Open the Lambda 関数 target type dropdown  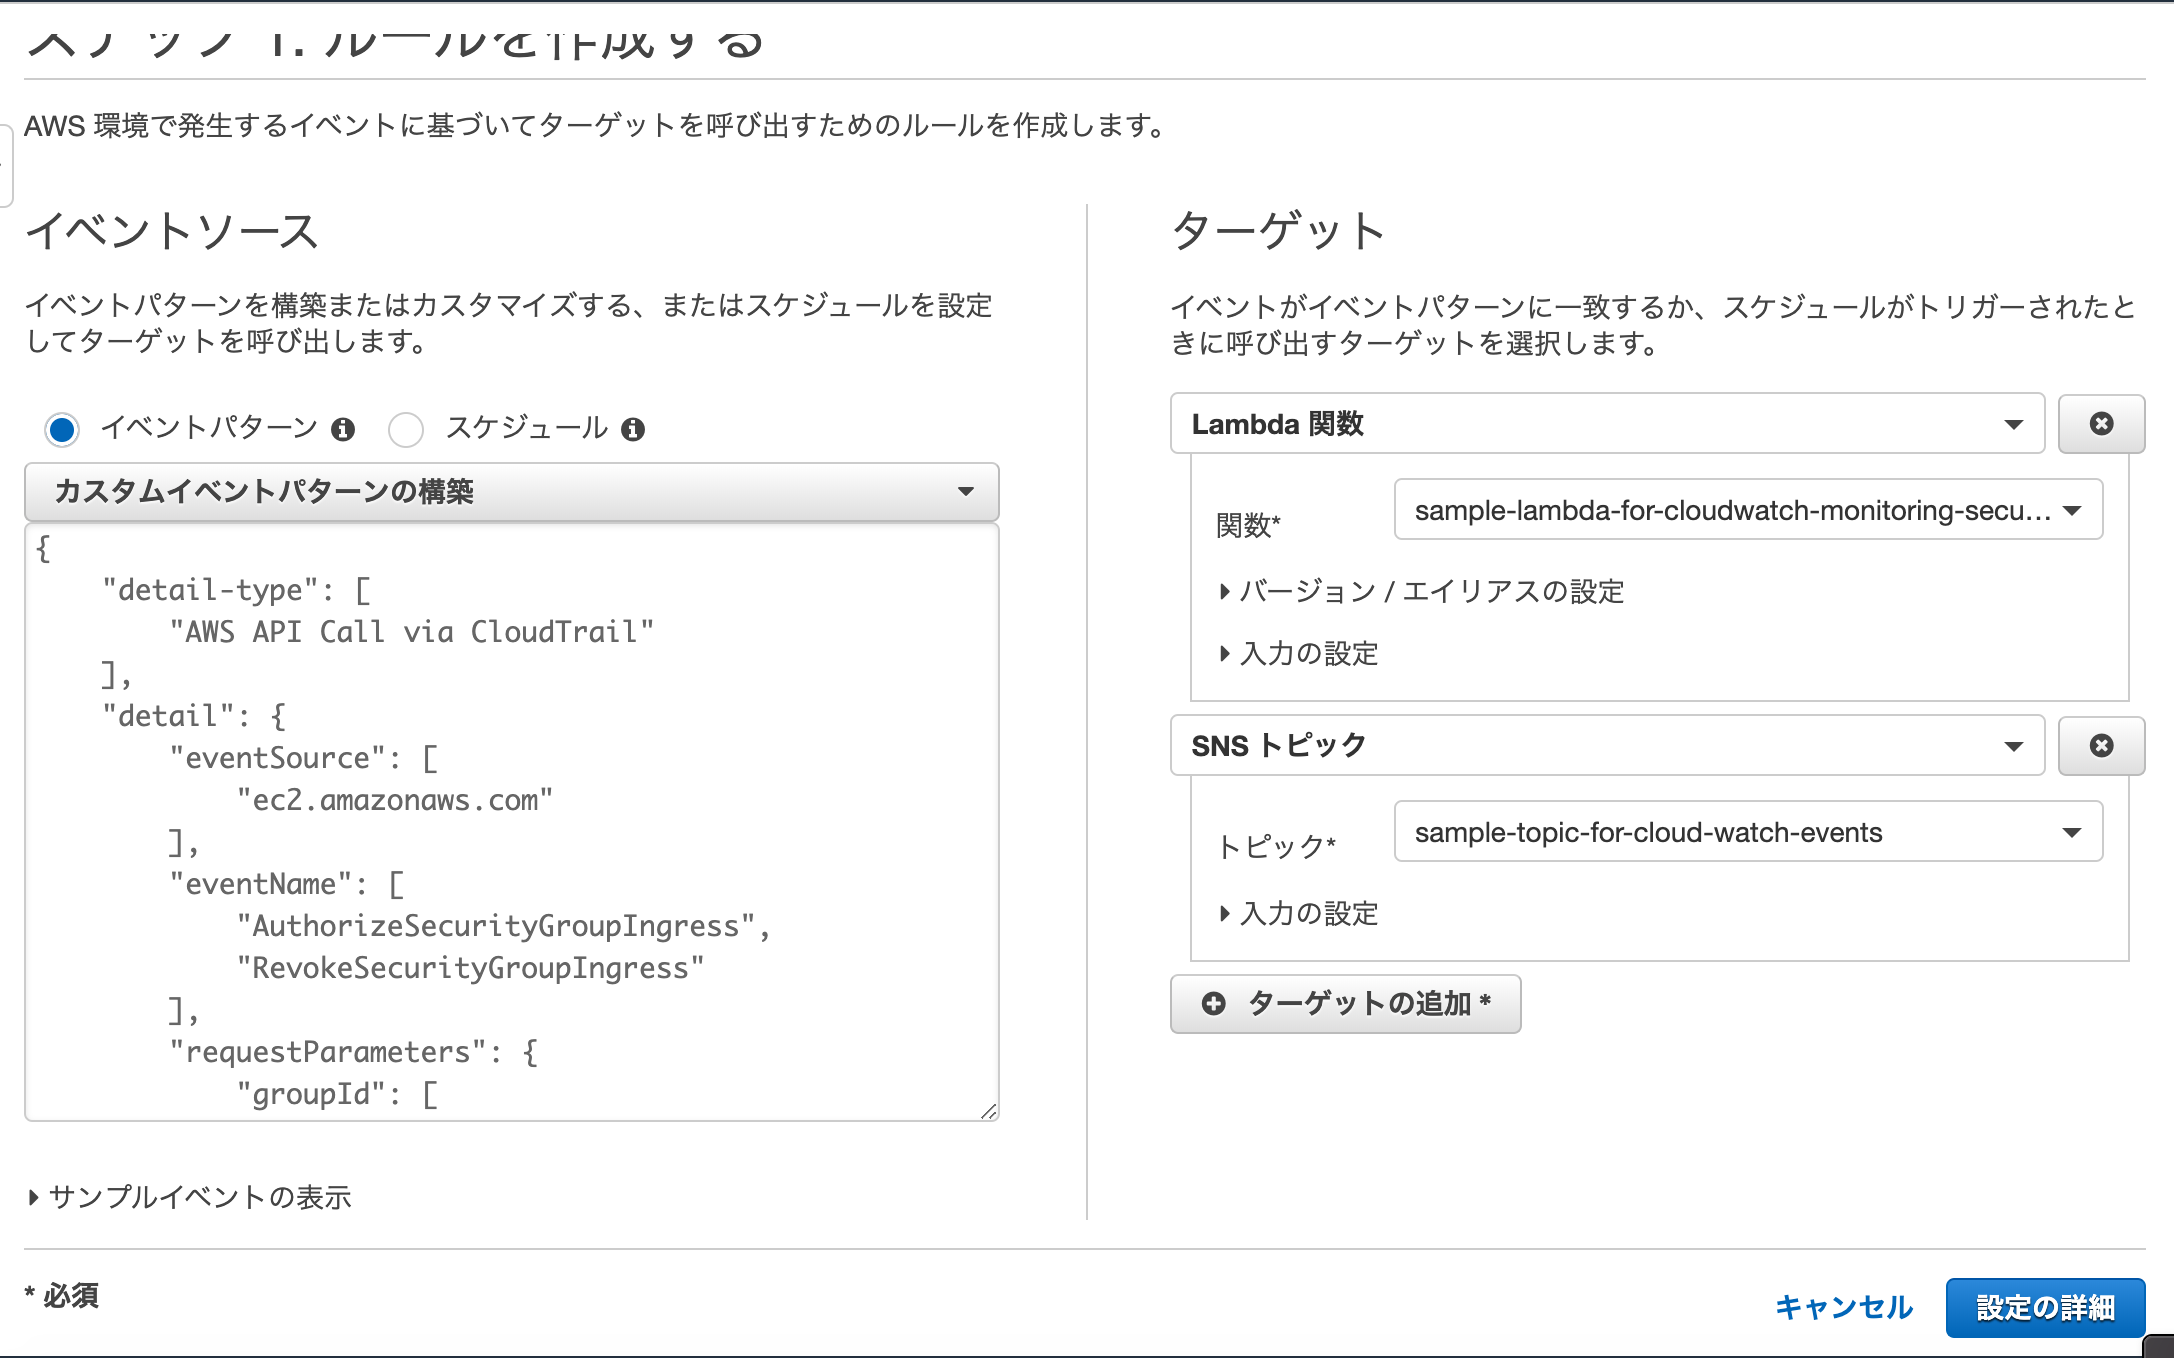1607,424
